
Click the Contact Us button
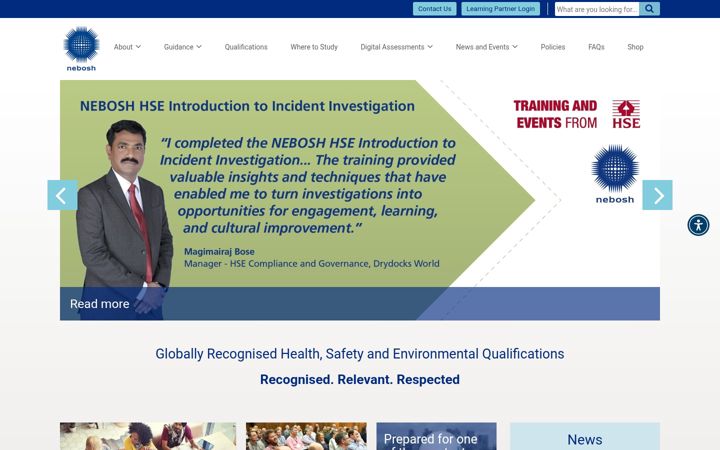coord(434,9)
